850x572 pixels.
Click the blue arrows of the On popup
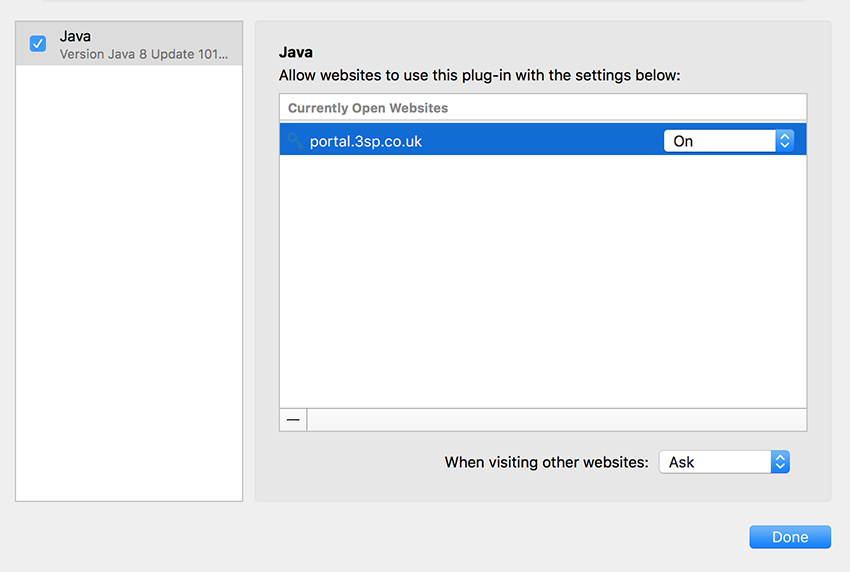785,141
